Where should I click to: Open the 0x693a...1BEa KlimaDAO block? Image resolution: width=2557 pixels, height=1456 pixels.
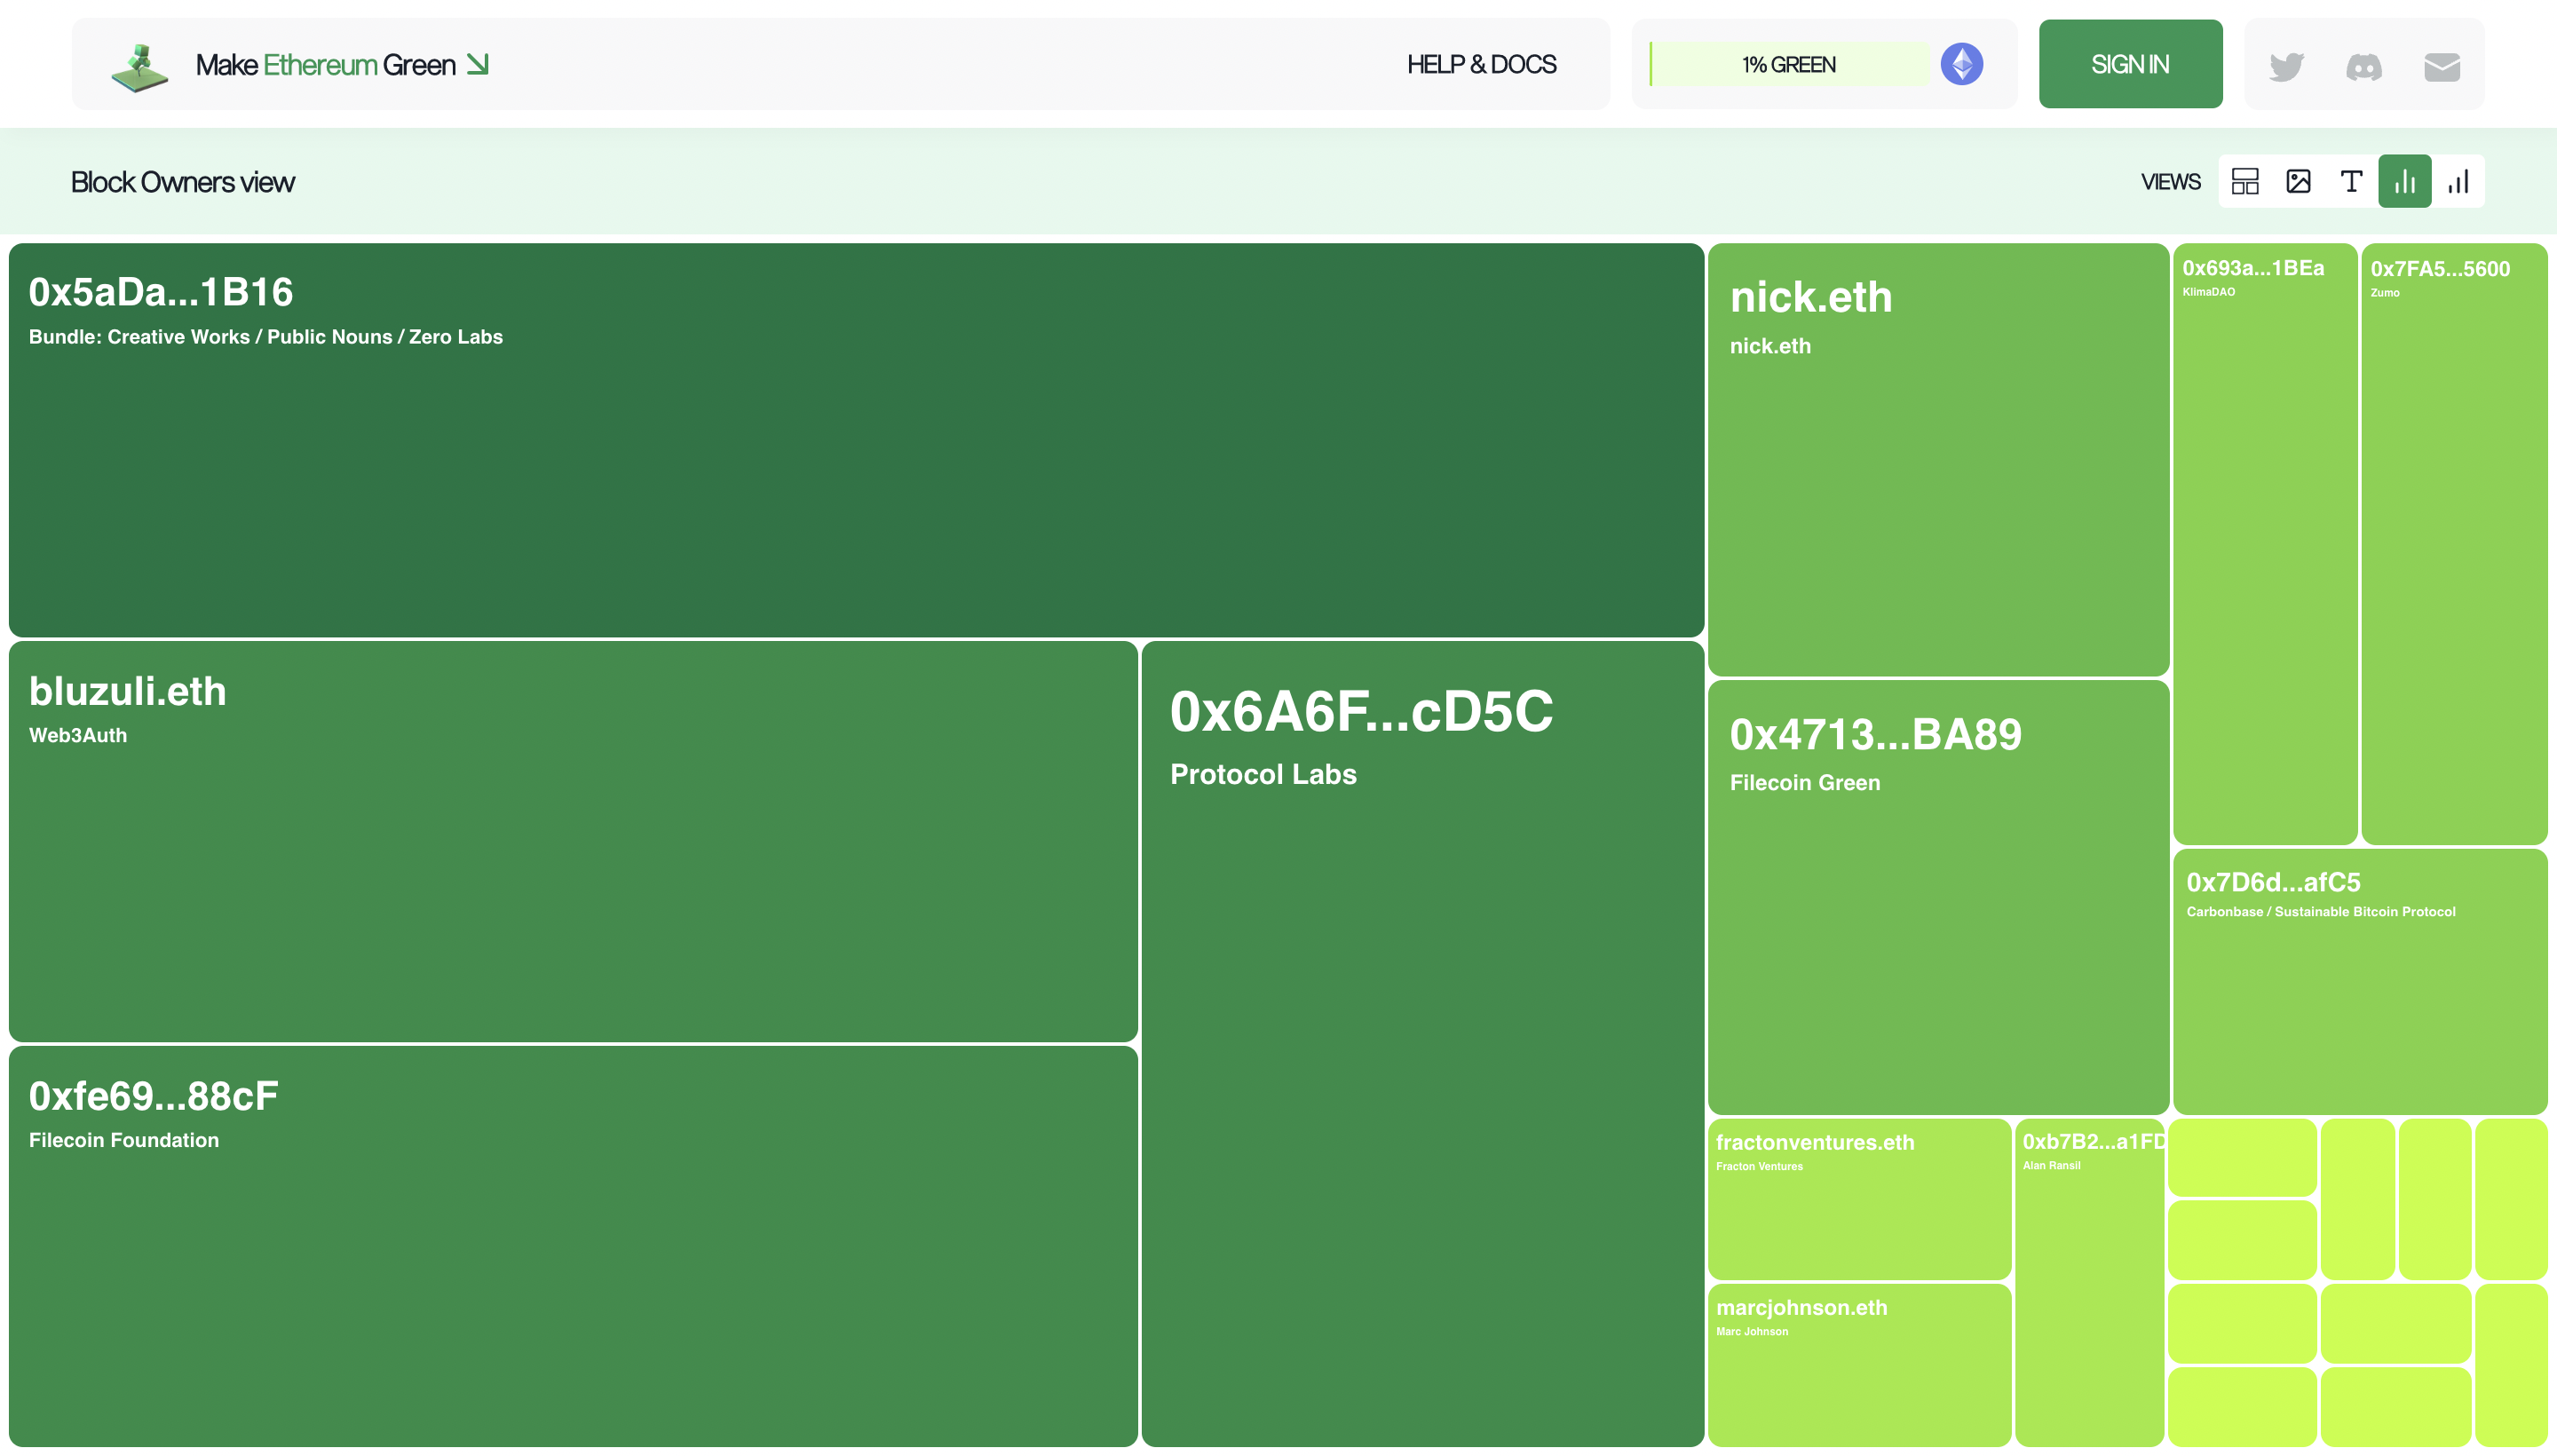point(2265,544)
